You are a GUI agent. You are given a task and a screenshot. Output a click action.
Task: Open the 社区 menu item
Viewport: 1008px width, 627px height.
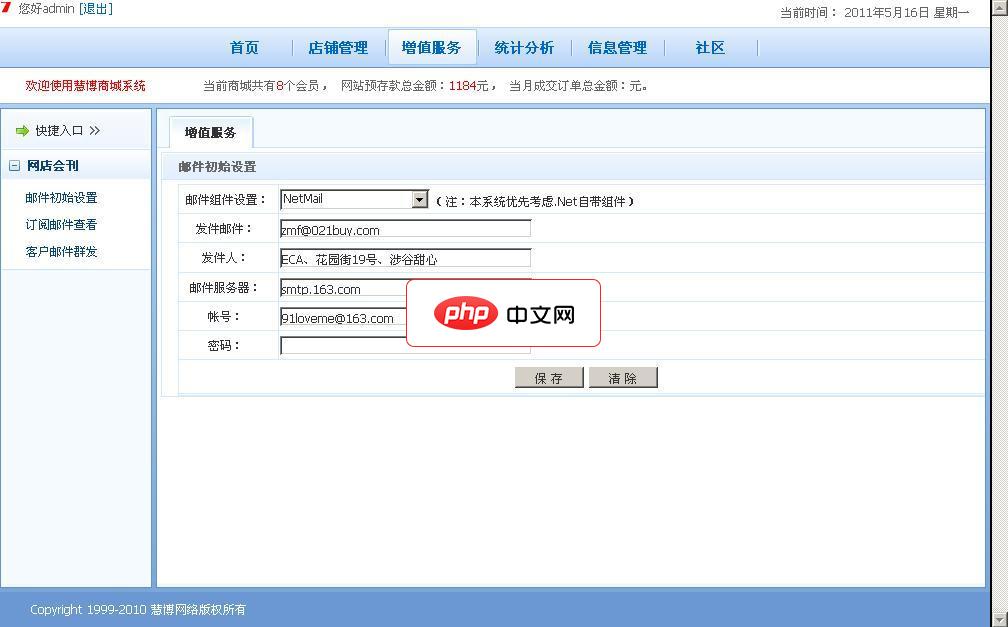tap(709, 47)
